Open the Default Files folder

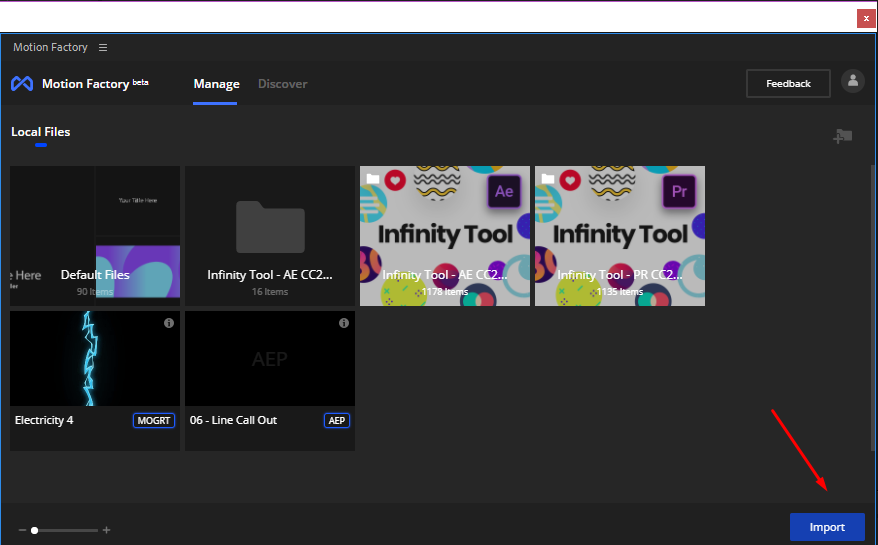pos(95,236)
